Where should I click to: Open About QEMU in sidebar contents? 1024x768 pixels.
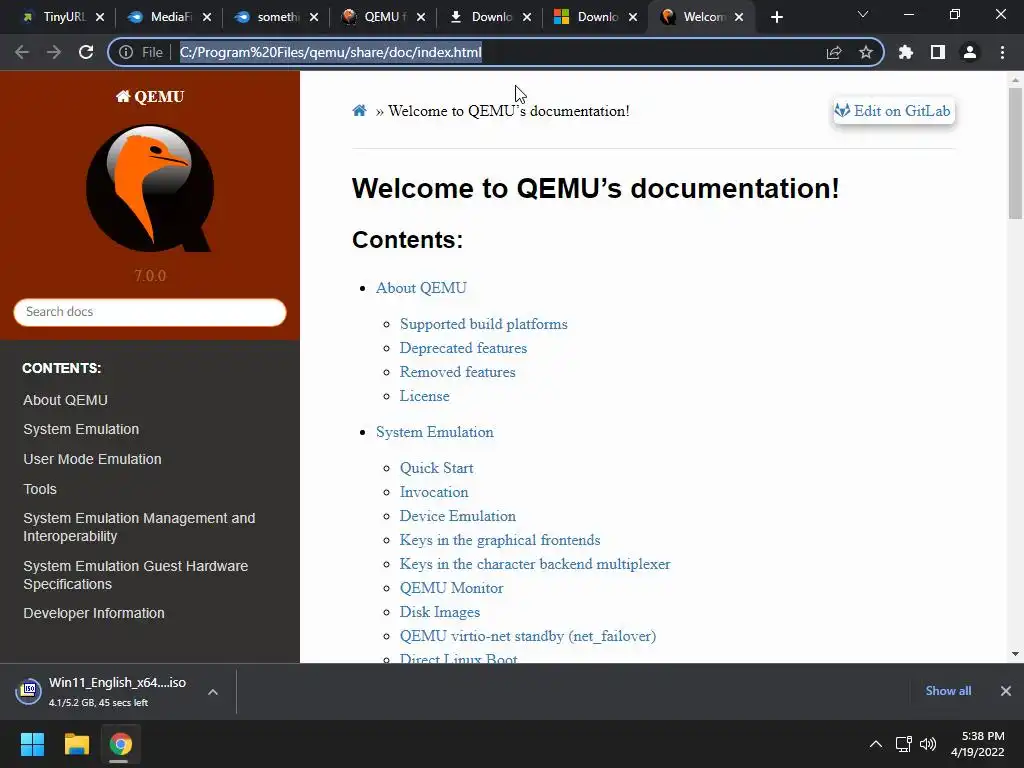[x=65, y=400]
